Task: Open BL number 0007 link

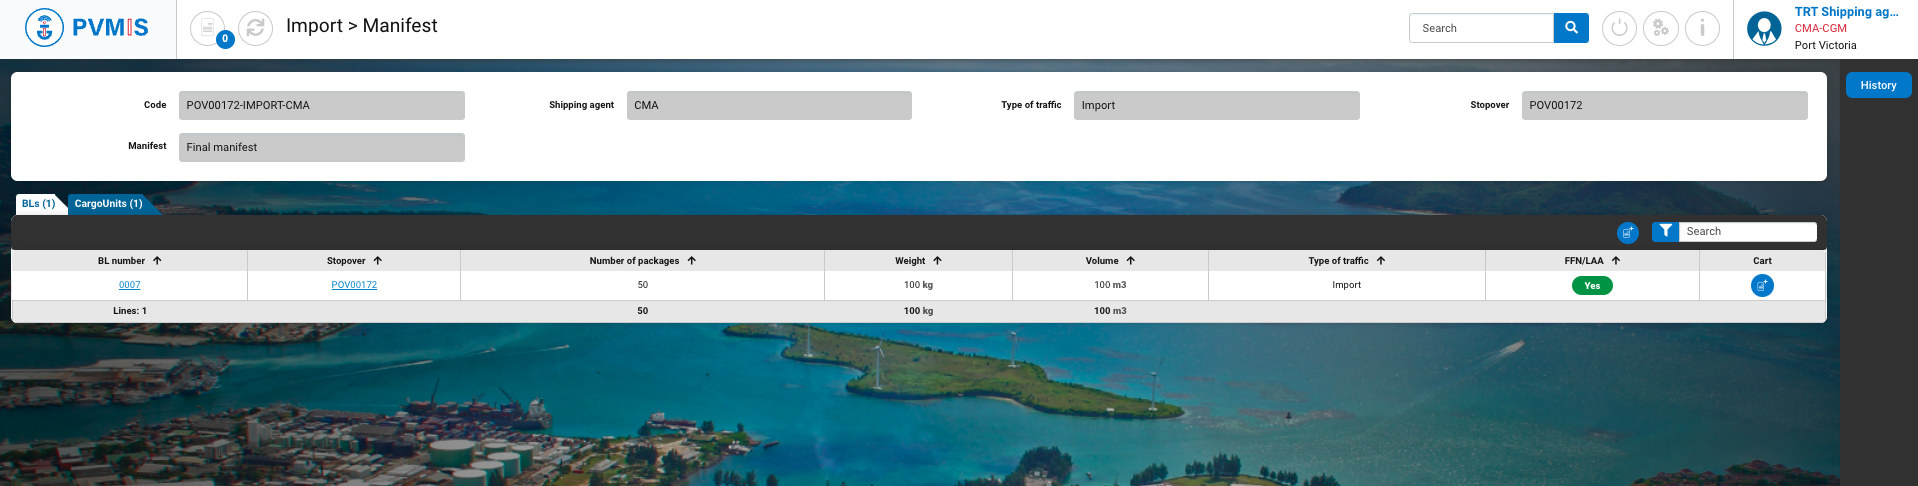Action: coord(130,285)
